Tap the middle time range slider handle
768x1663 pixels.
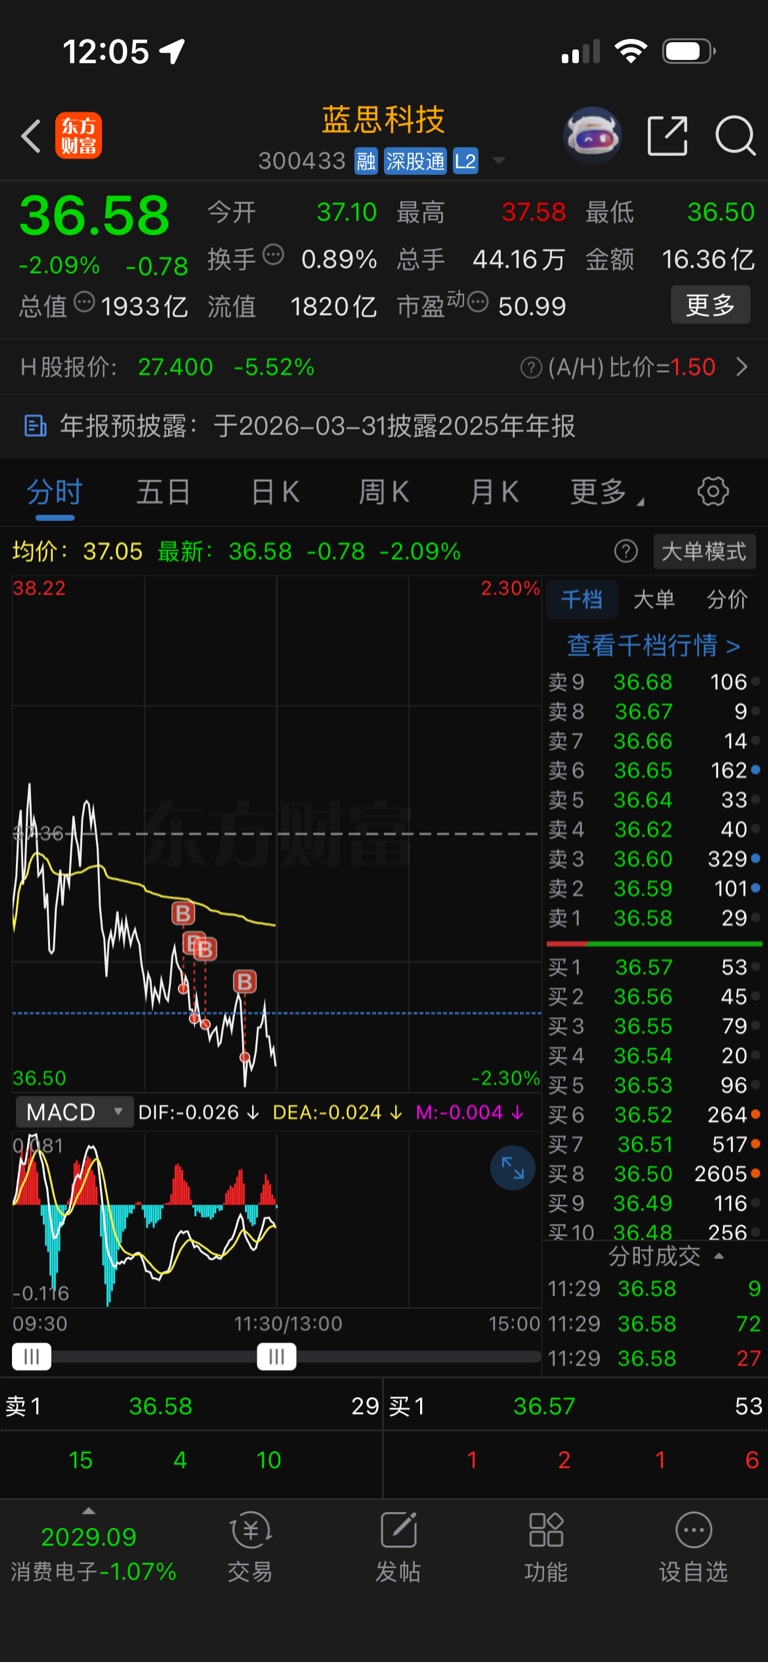click(276, 1357)
